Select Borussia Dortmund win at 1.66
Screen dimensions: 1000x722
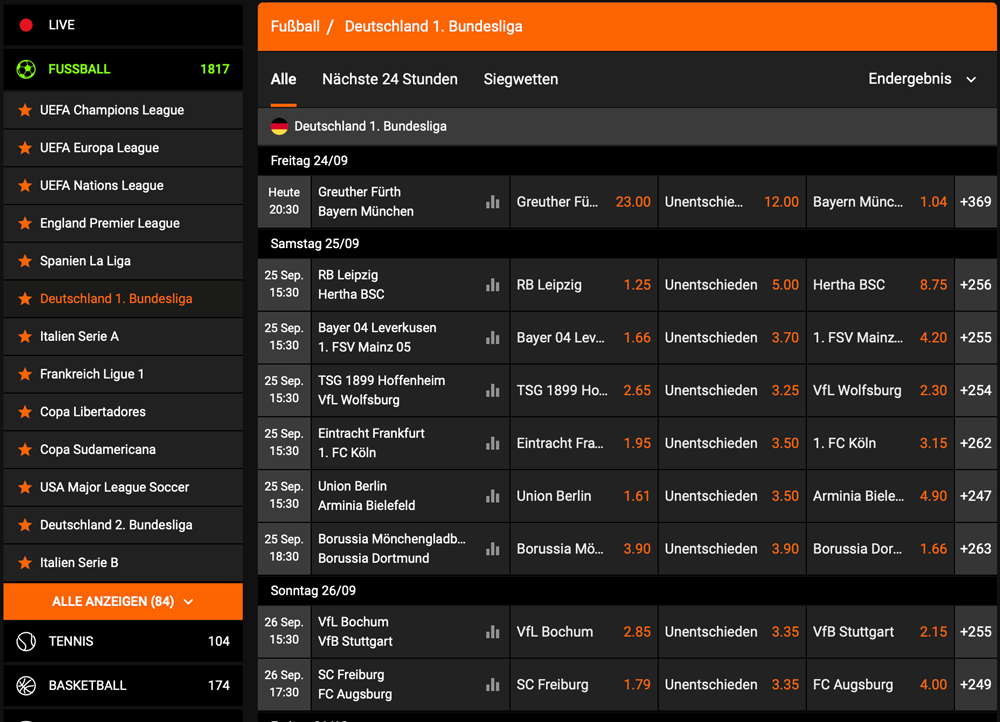[x=880, y=549]
